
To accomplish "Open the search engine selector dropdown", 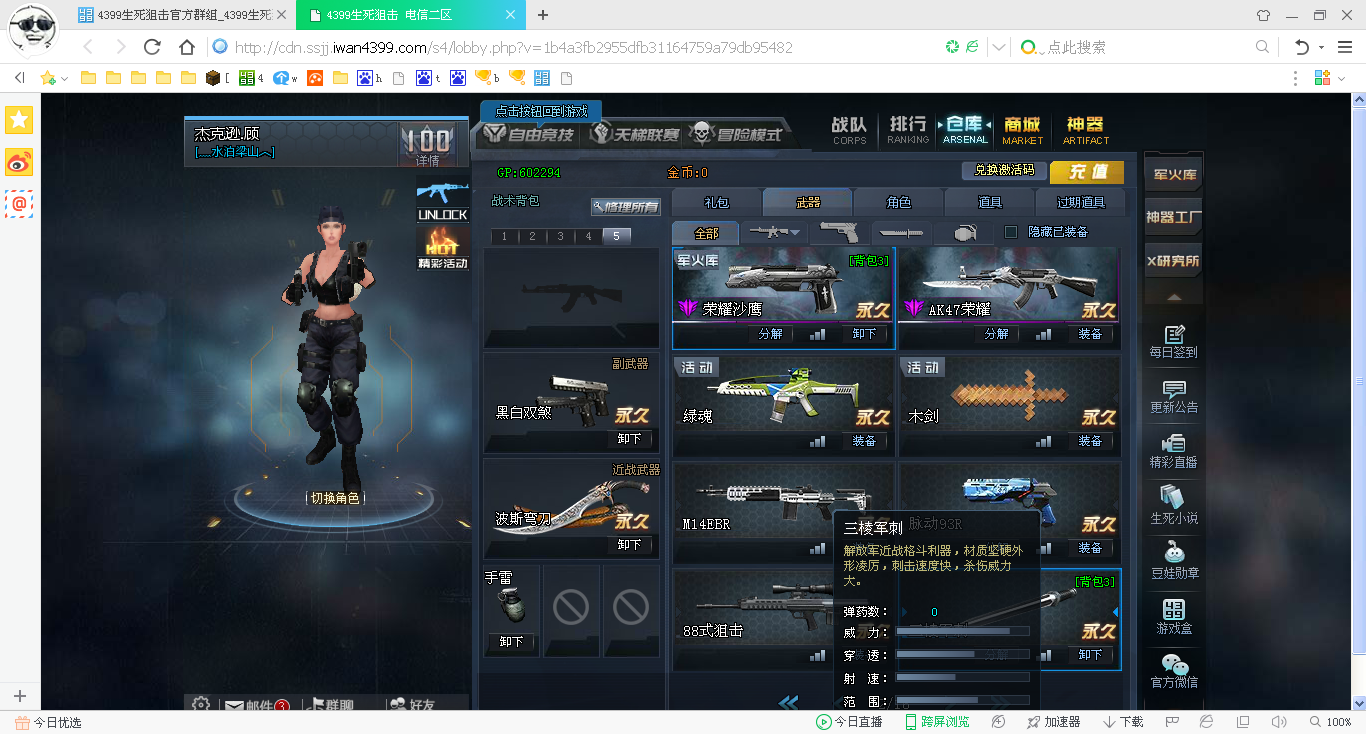I will 1030,47.
